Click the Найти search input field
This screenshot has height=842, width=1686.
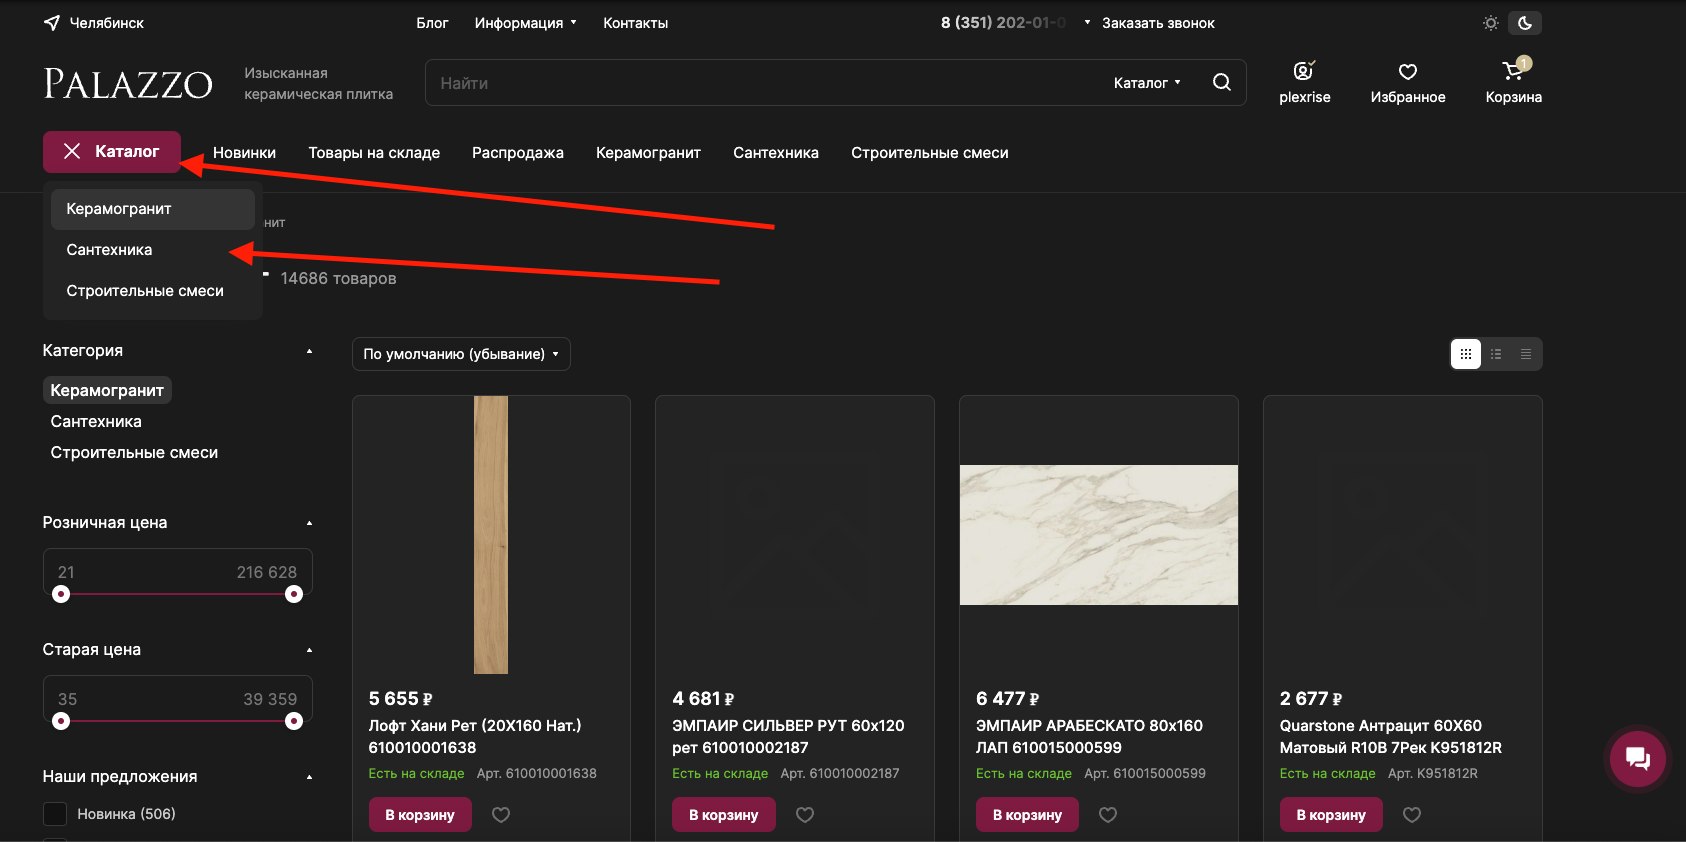(765, 83)
